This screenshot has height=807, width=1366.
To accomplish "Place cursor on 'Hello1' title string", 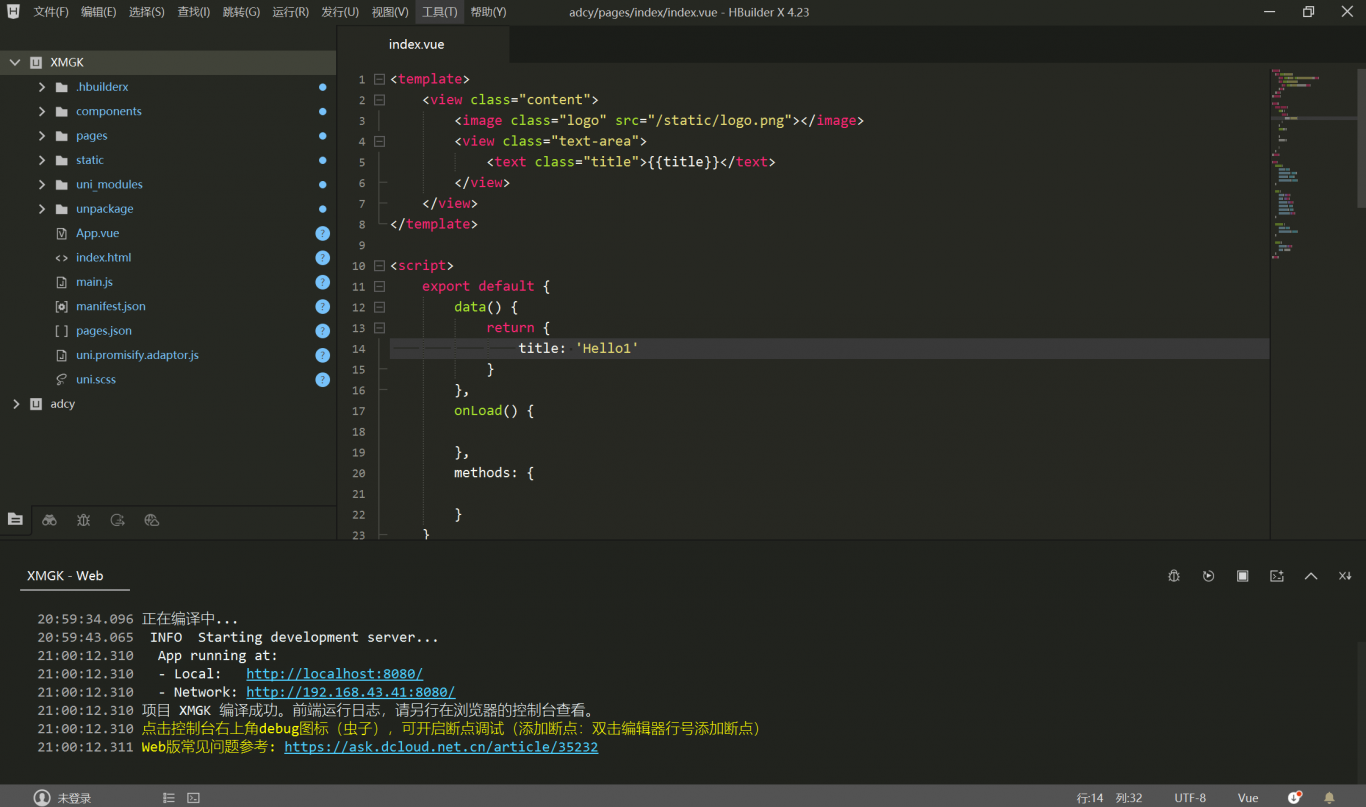I will [607, 349].
